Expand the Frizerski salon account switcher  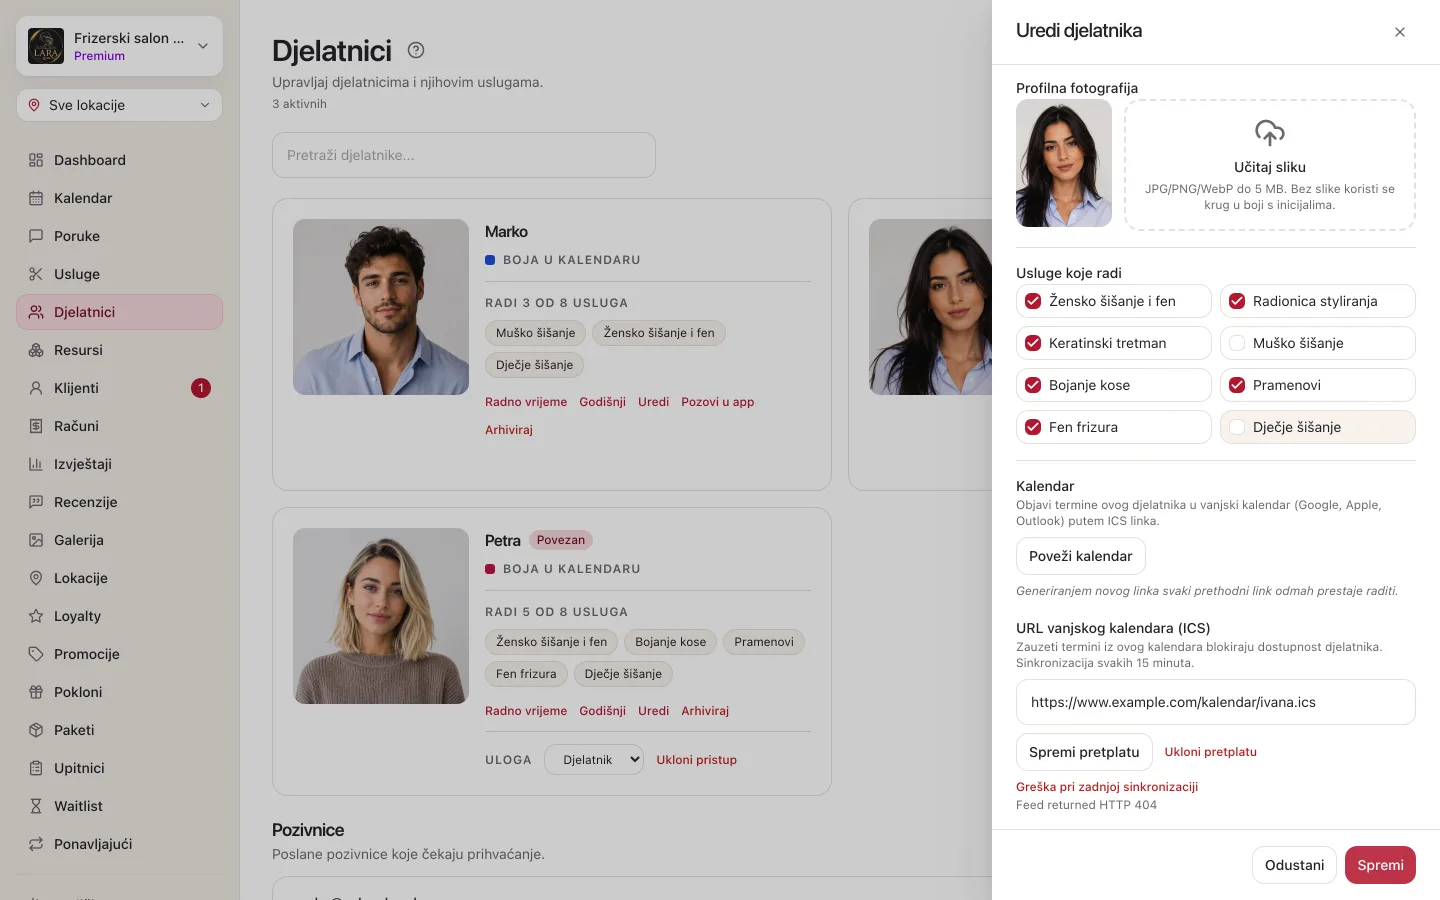pos(120,46)
